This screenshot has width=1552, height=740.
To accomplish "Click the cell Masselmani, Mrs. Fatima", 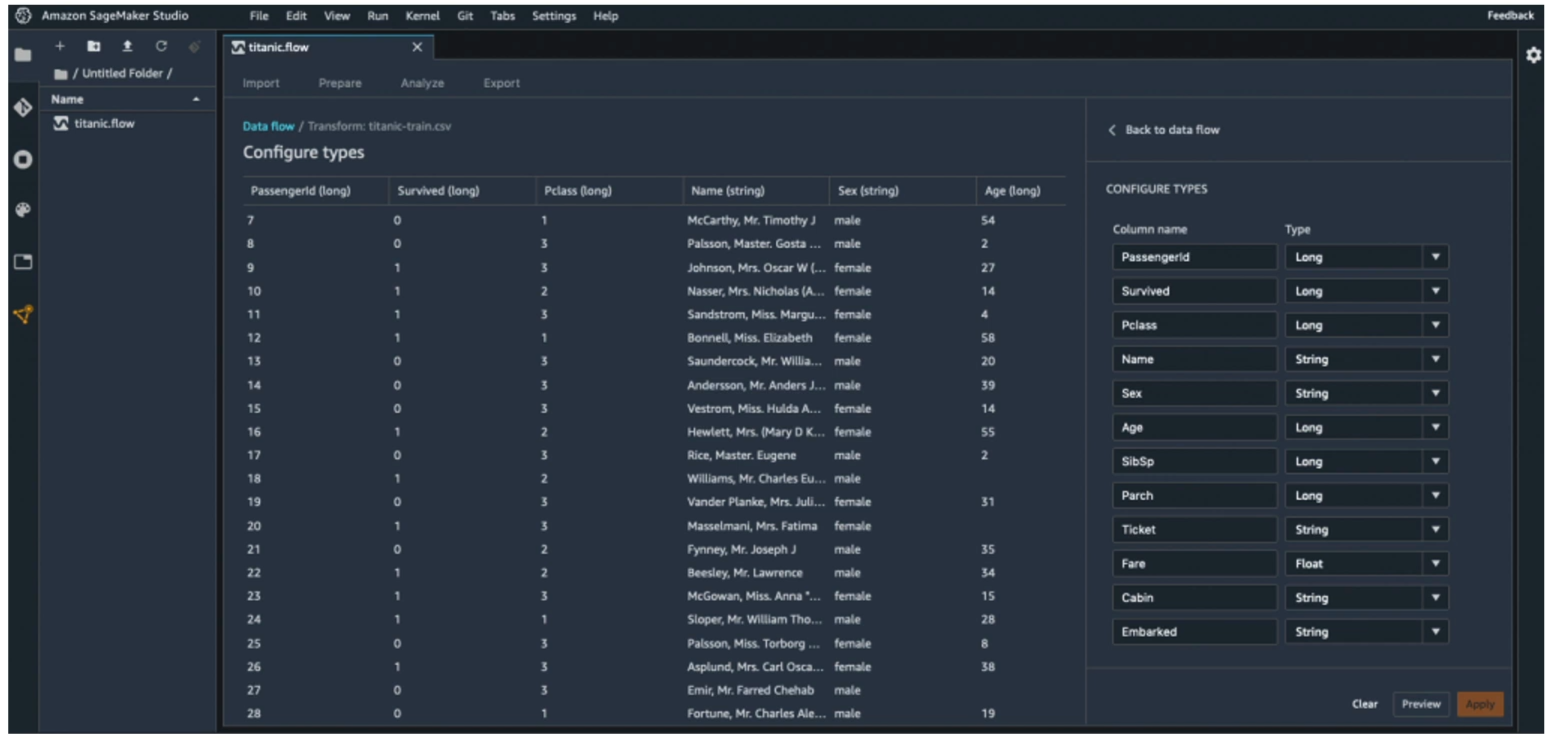I will point(752,526).
